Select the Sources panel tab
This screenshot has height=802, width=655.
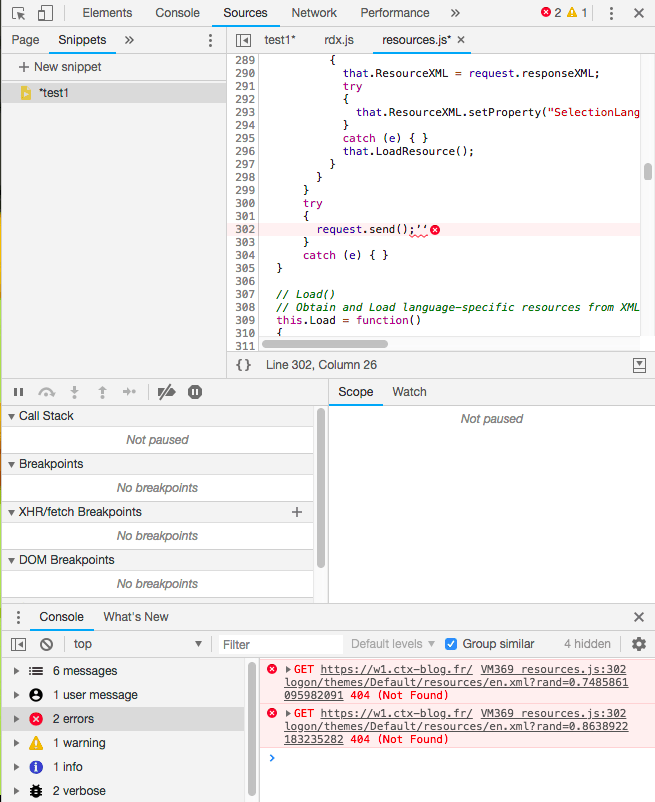coord(245,13)
